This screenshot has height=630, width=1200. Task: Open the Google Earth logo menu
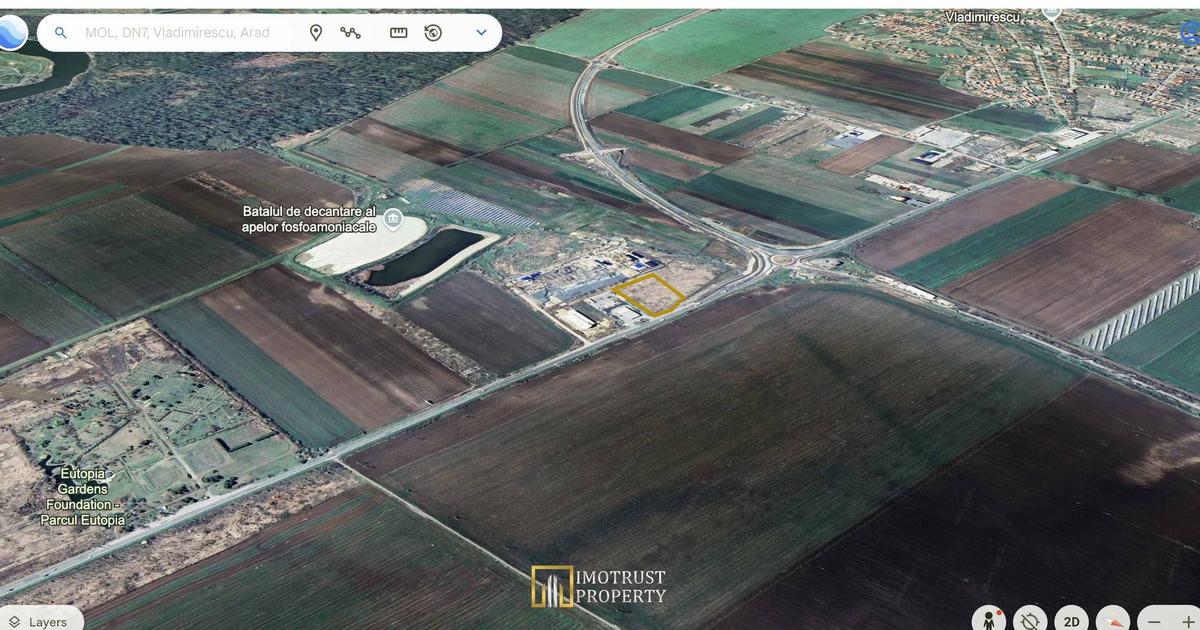(10, 33)
